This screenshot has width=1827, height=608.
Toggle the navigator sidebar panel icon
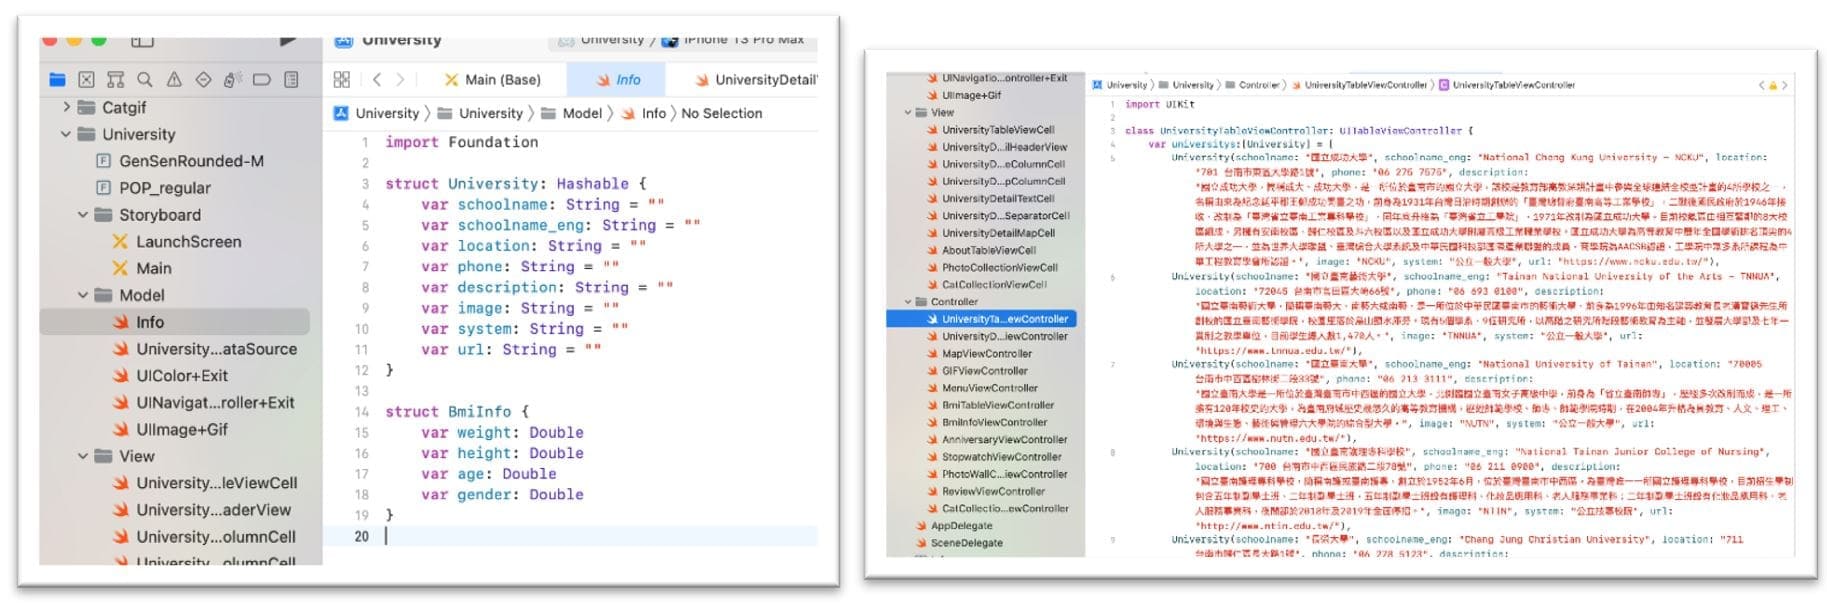pos(142,42)
